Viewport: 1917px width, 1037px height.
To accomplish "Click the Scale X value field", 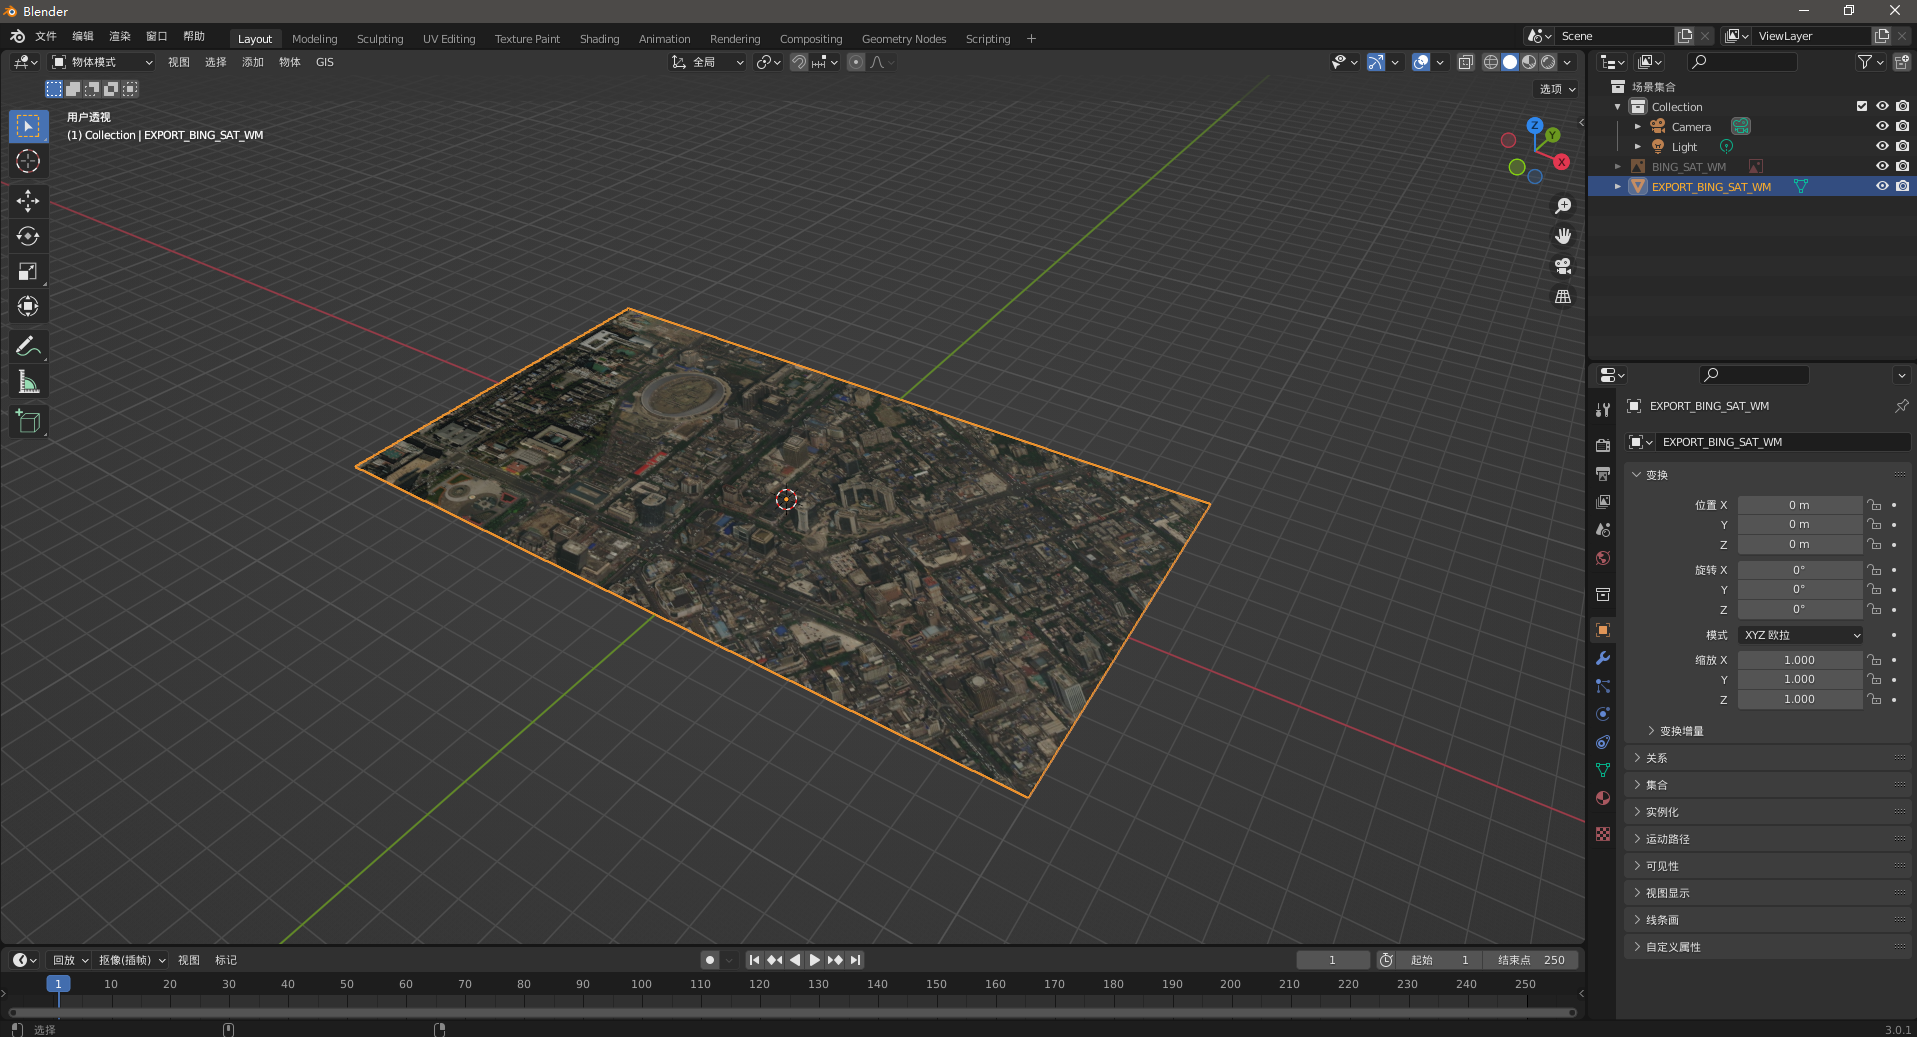I will click(x=1800, y=660).
